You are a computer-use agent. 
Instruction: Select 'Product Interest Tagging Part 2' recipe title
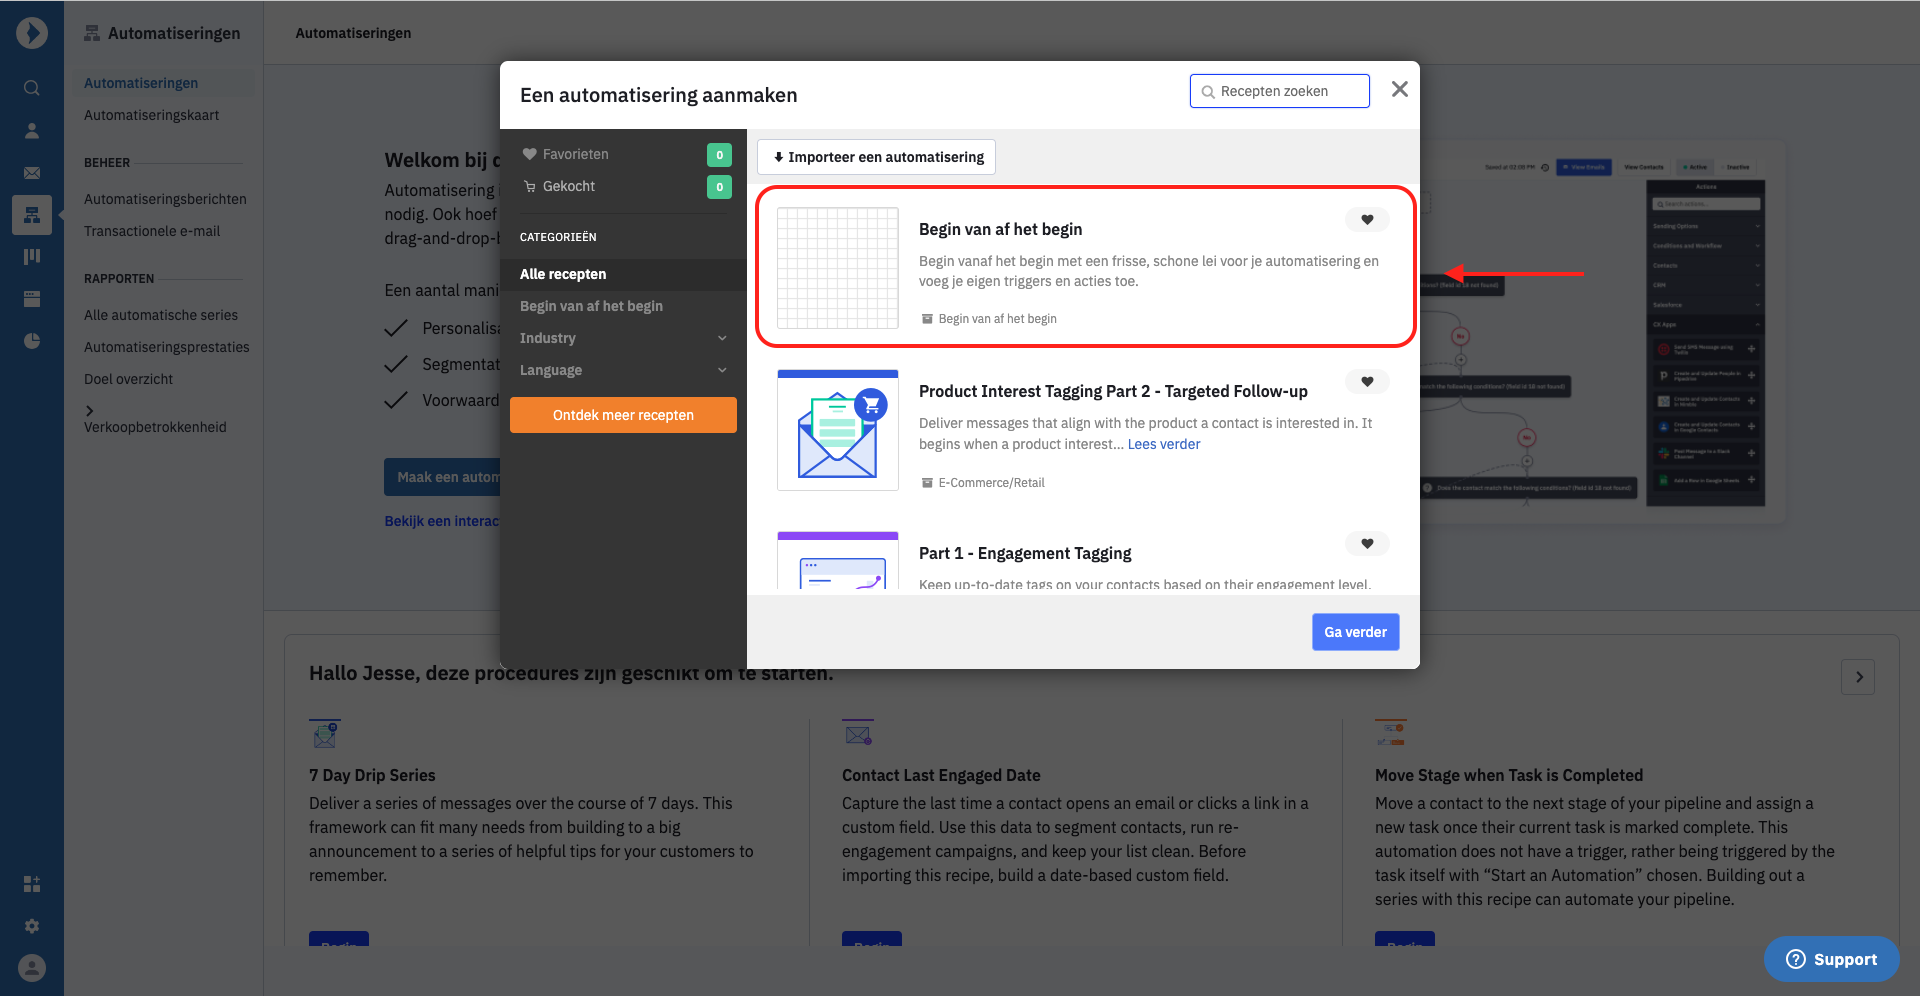pos(1113,391)
